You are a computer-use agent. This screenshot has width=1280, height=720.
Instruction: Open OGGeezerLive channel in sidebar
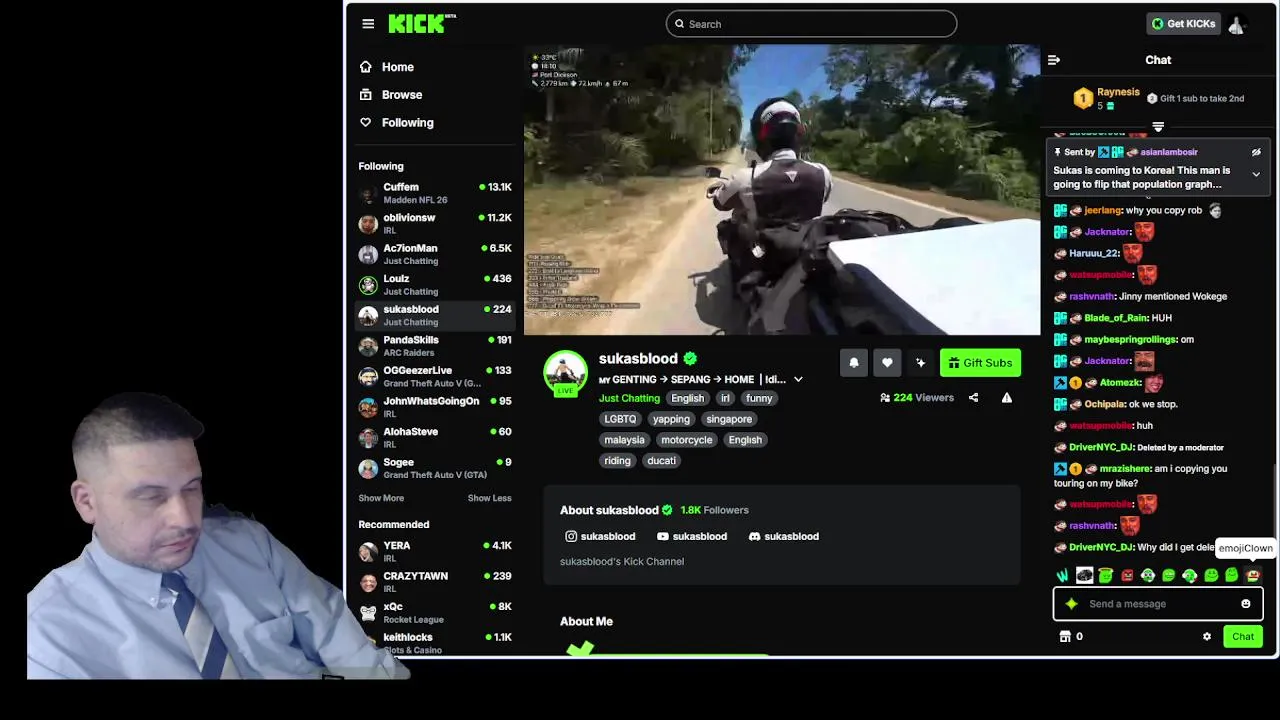click(x=435, y=376)
